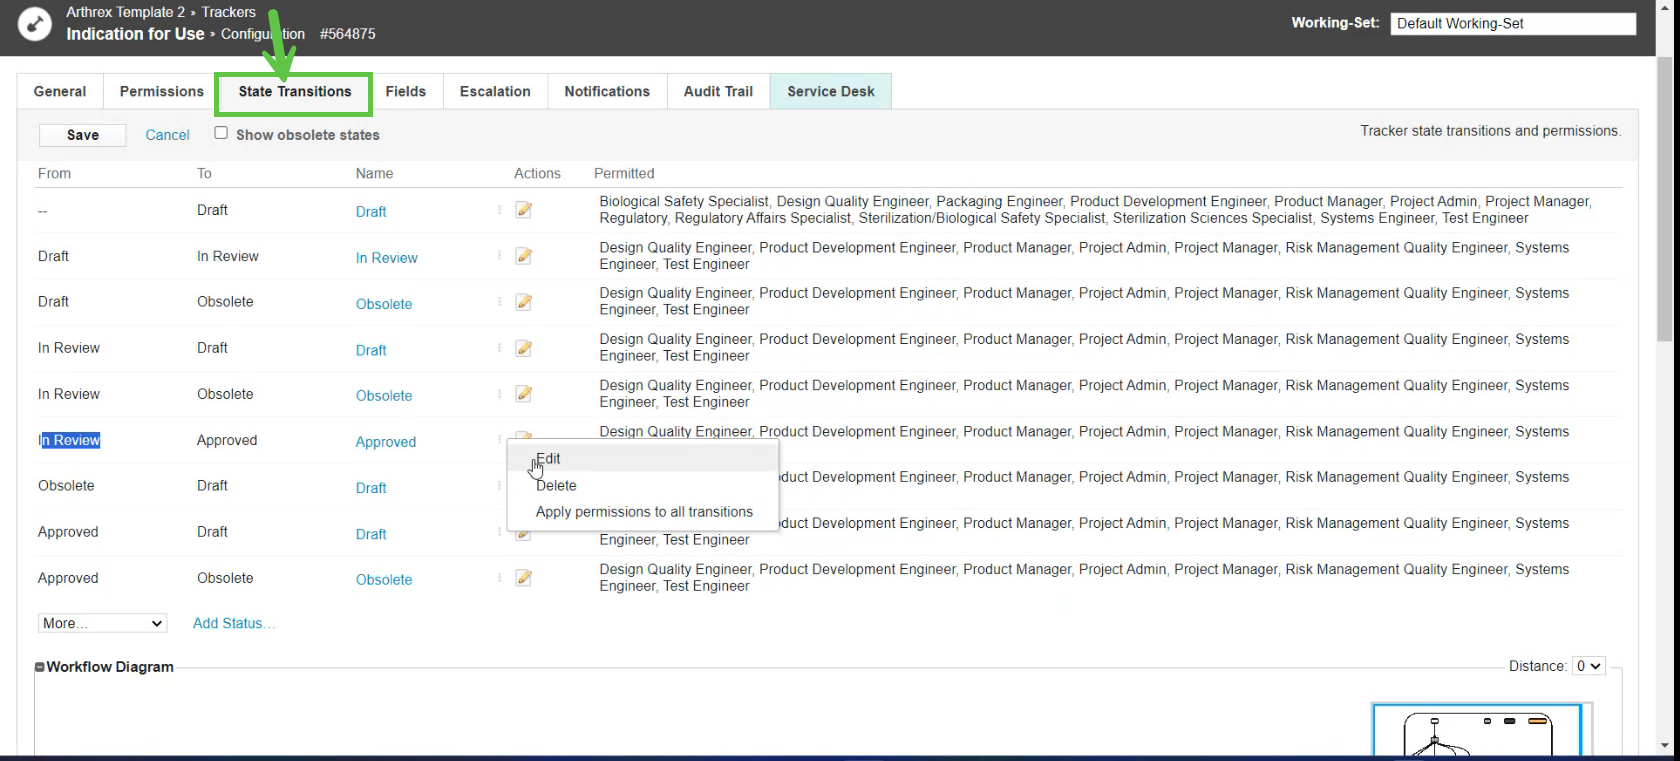Choose Delete from the context menu
The image size is (1680, 761).
[x=556, y=486]
